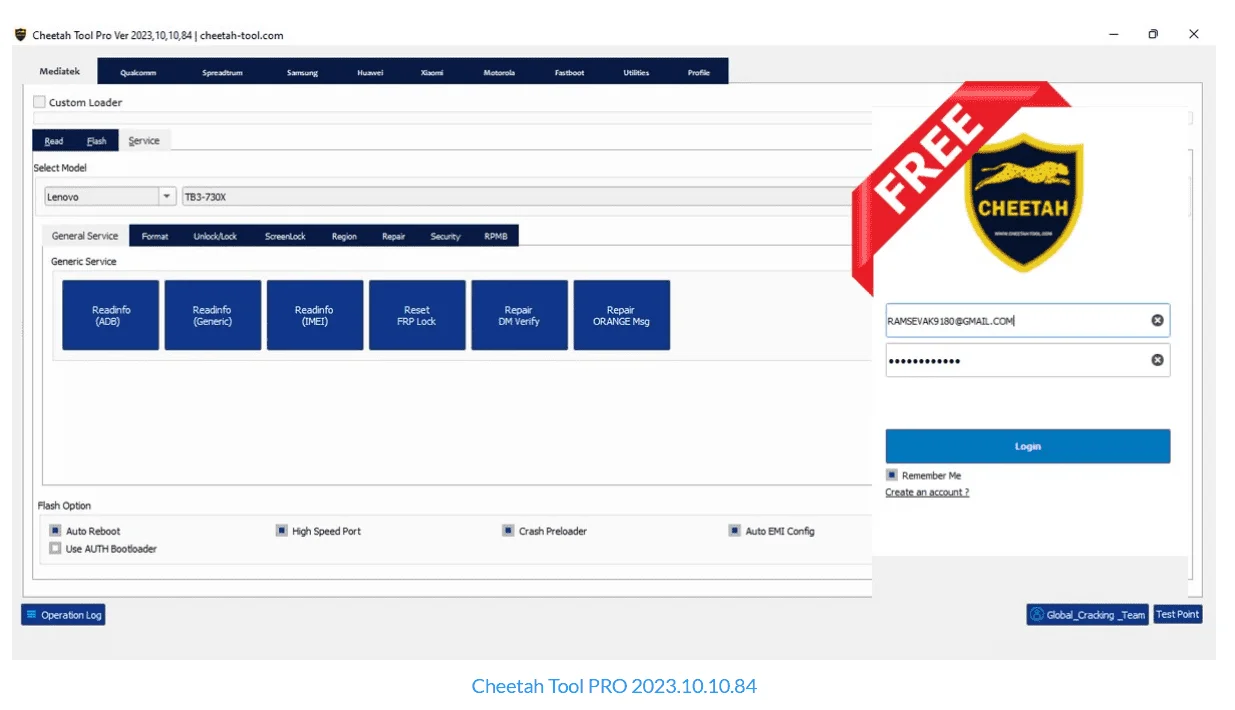Select the Format service tab

coord(155,236)
